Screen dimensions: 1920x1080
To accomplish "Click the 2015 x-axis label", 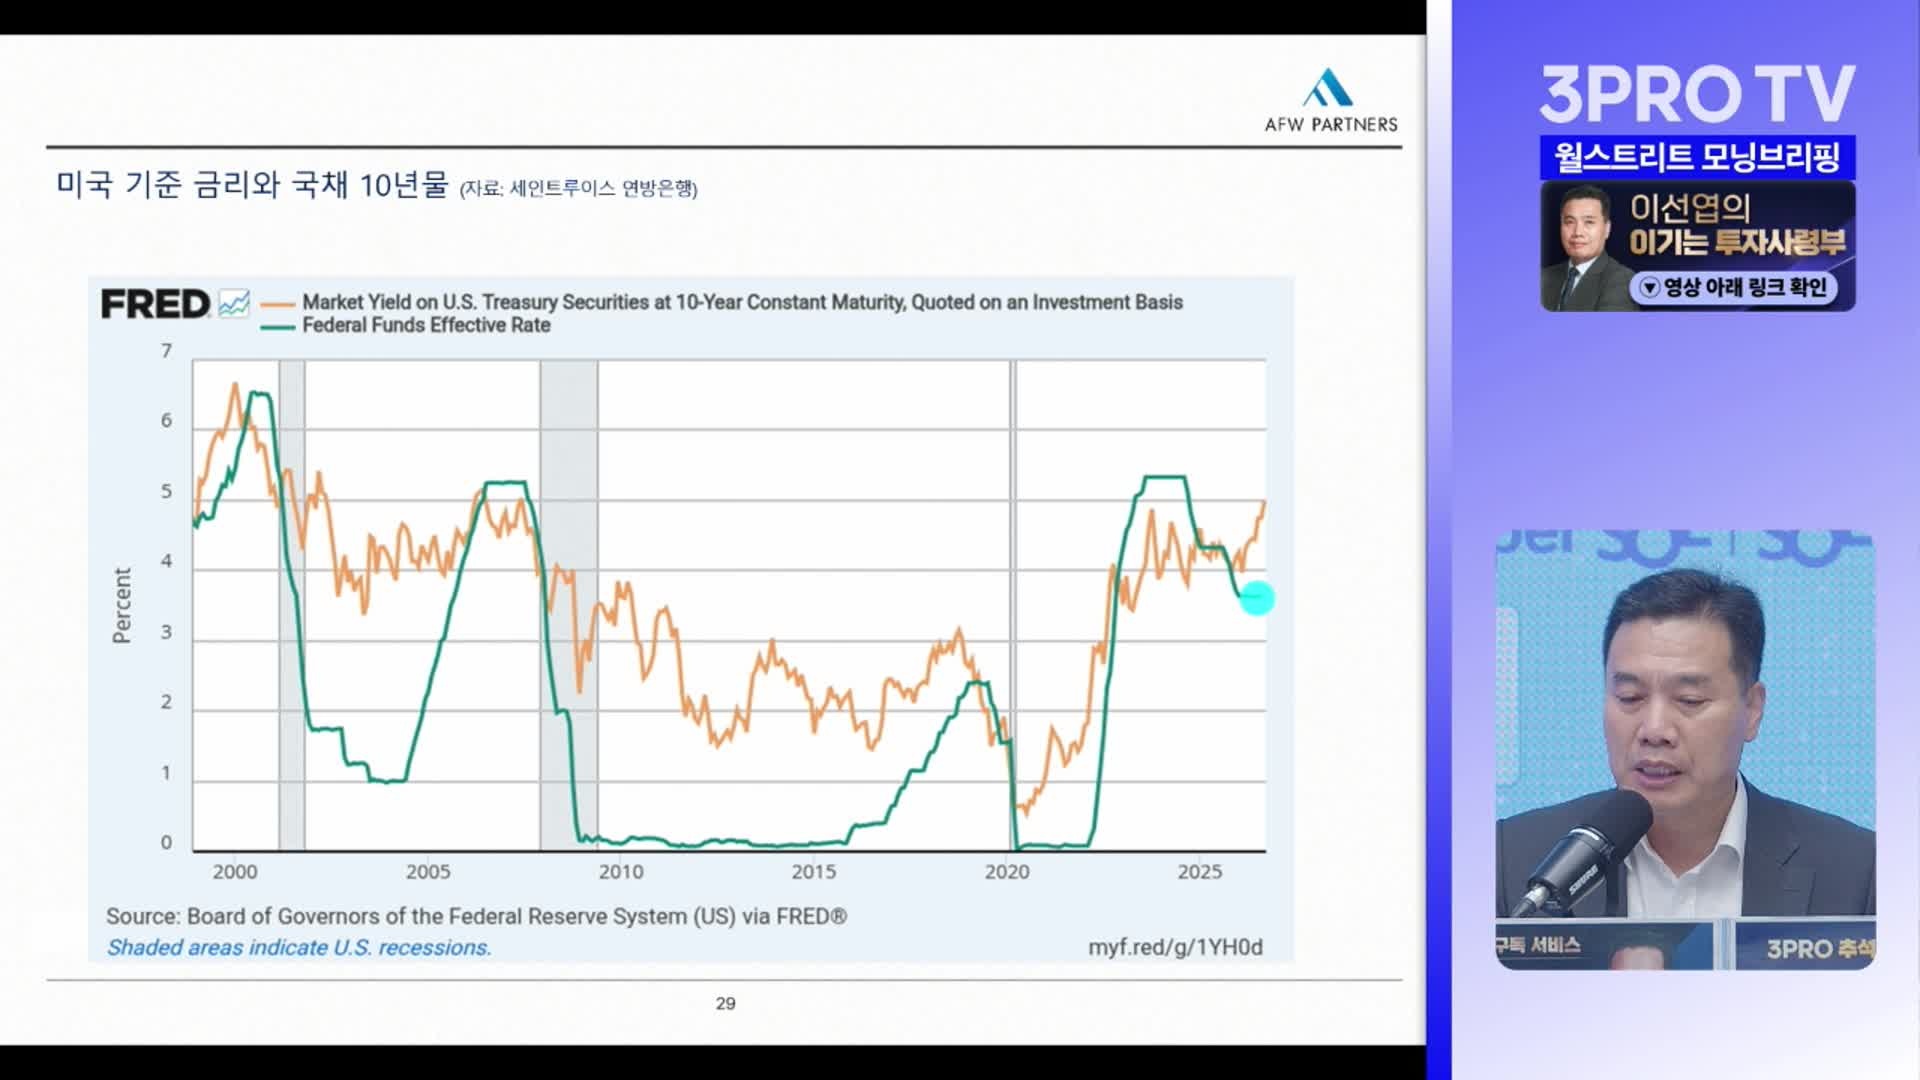I will [x=814, y=872].
